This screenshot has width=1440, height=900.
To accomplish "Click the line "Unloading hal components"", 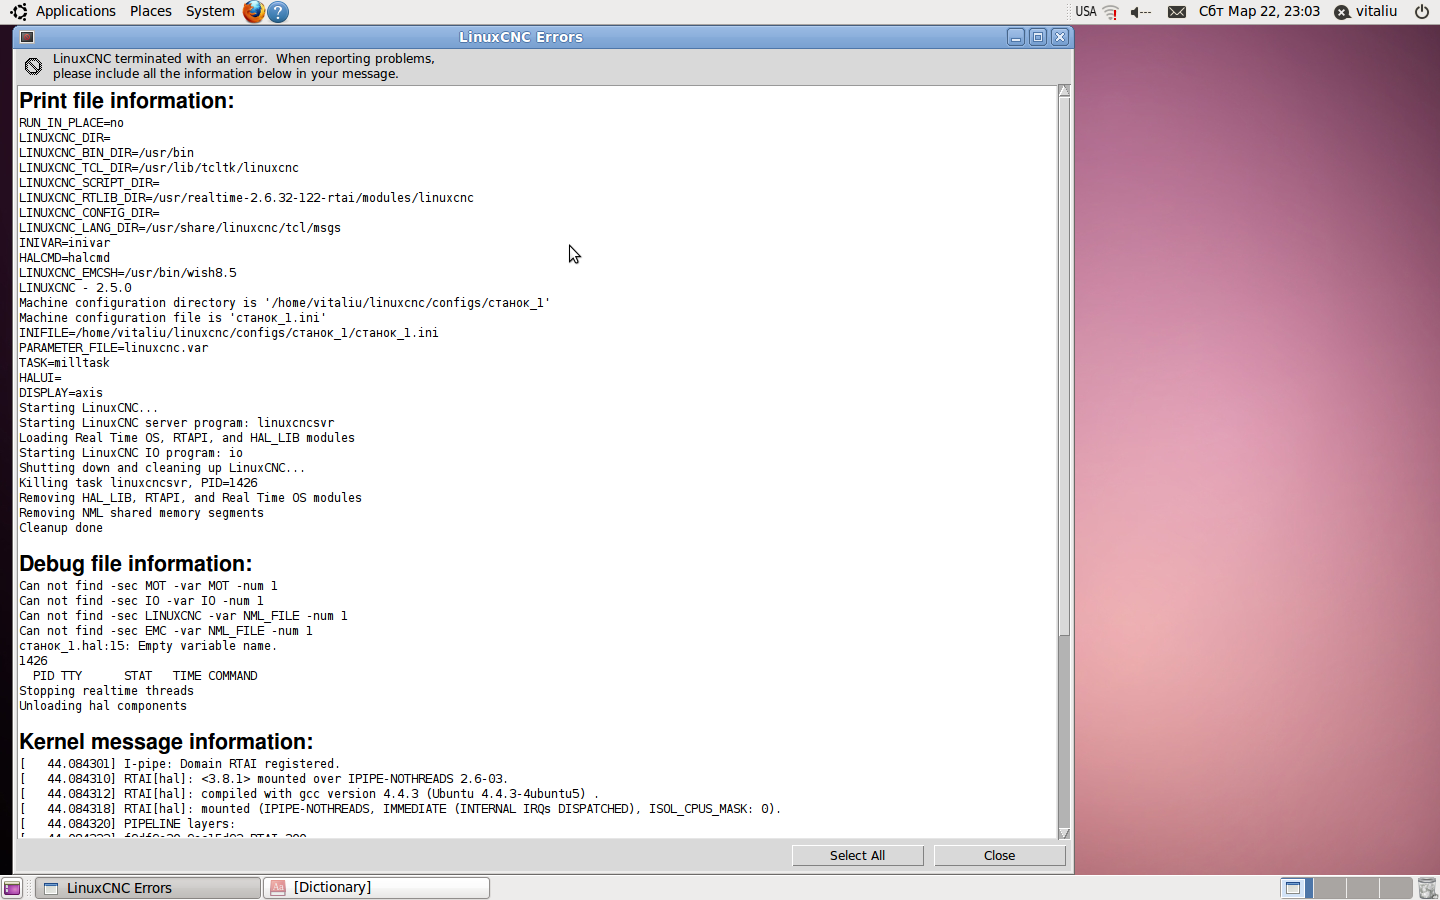I will [103, 706].
